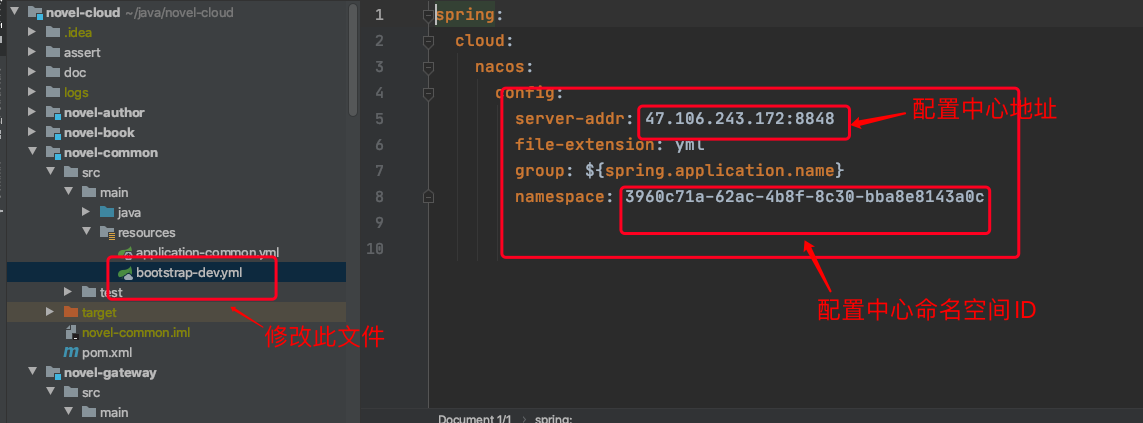Click the novel-gateway module folder icon
1143x423 pixels.
pyautogui.click(x=52, y=373)
